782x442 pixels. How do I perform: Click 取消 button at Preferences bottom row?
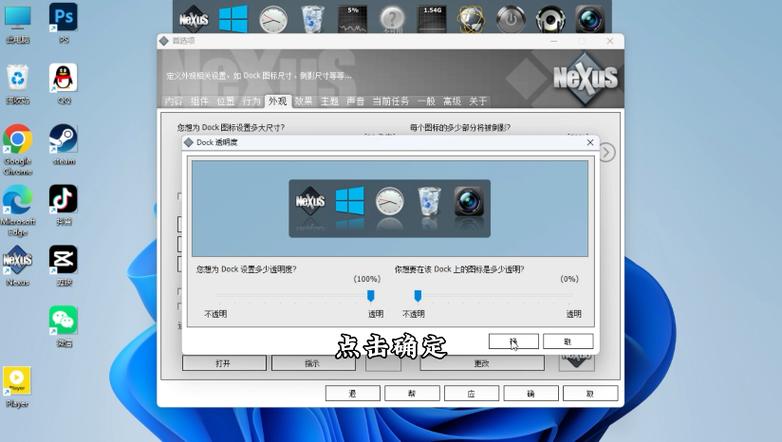tap(590, 393)
